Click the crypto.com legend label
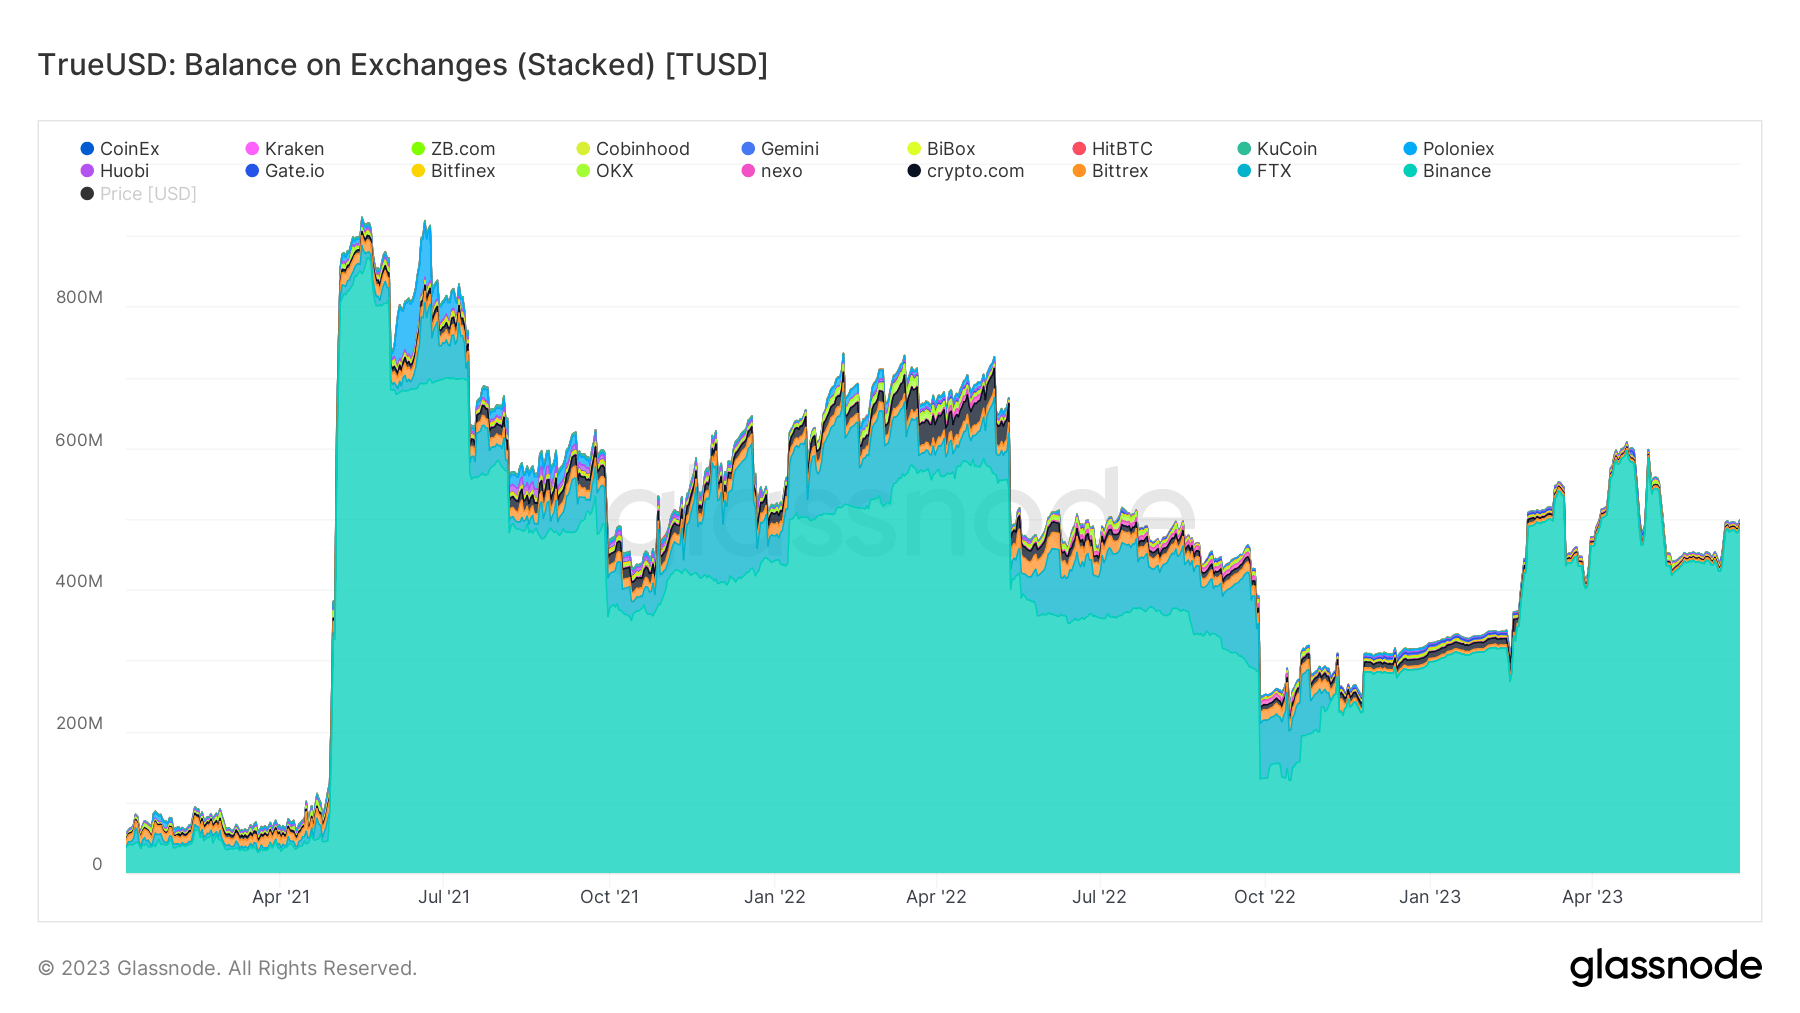The image size is (1800, 1013). (976, 171)
